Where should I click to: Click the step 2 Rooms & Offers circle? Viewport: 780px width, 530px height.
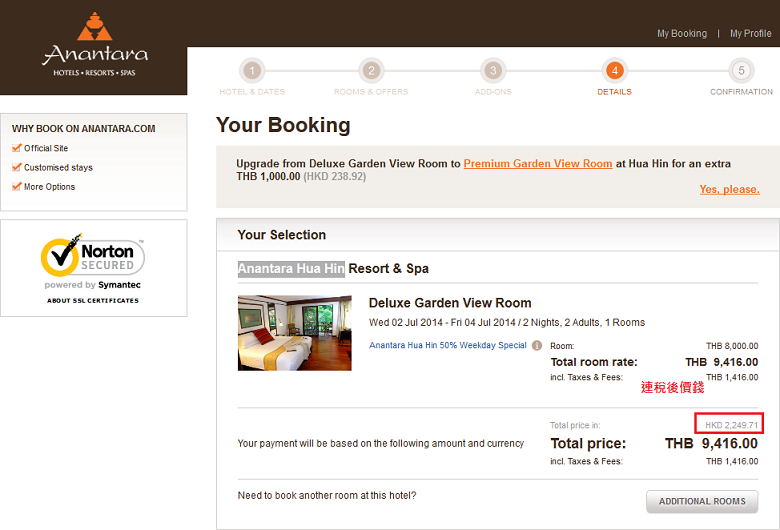372,70
